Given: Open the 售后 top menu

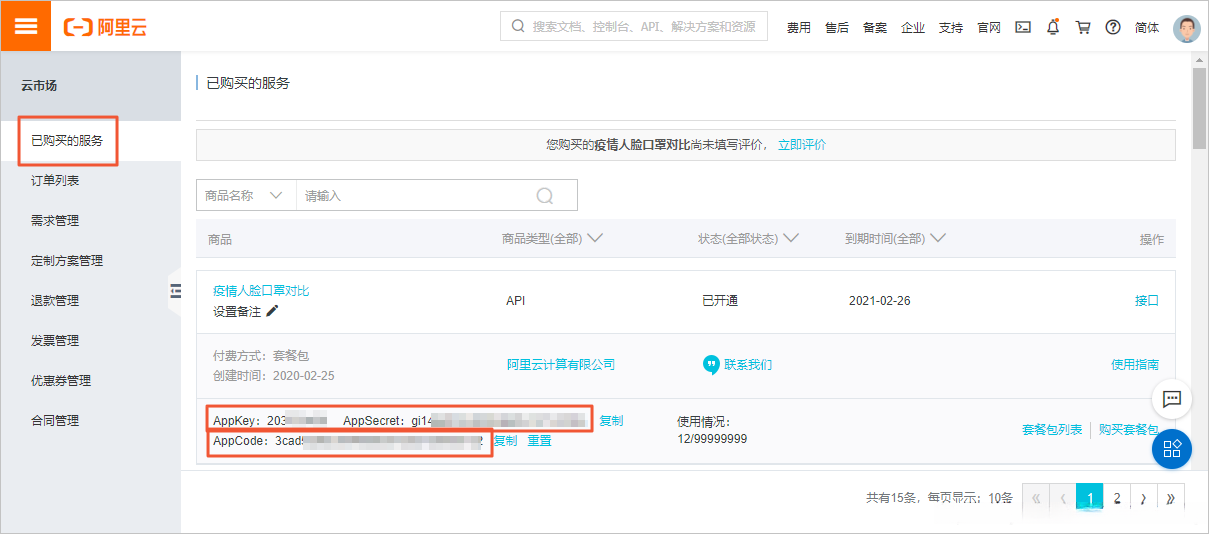Looking at the screenshot, I should 837,28.
